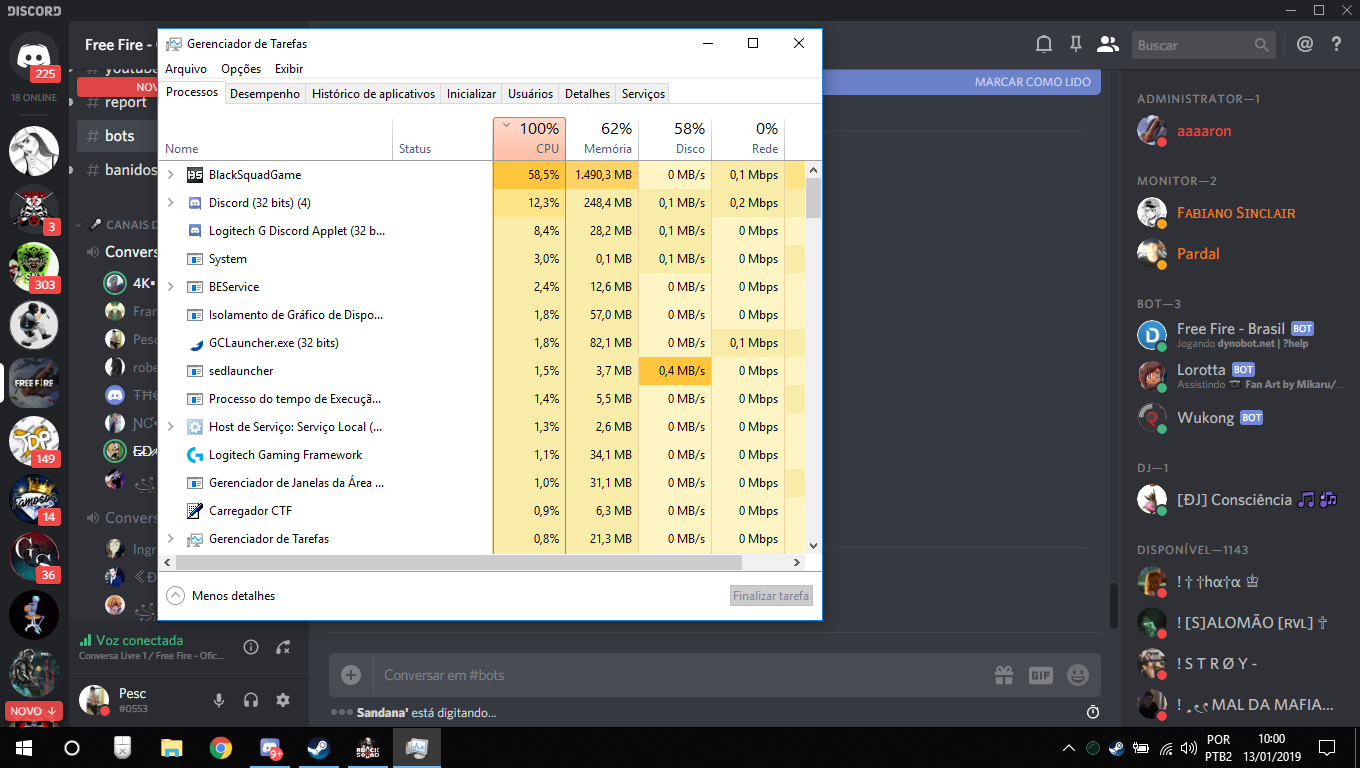This screenshot has height=768, width=1360.
Task: Open the emoji picker smiley
Action: (x=1078, y=675)
